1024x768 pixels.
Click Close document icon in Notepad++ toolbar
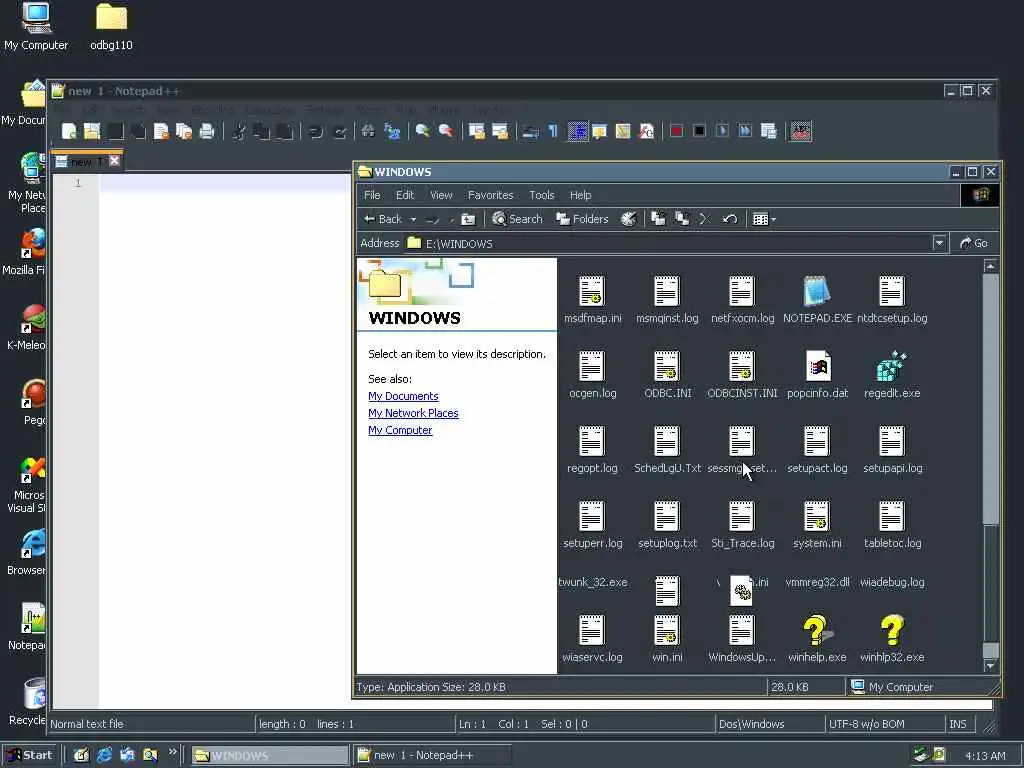[161, 131]
